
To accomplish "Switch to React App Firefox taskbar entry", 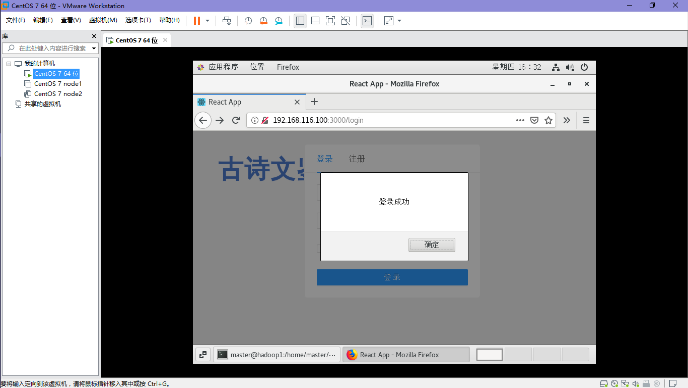I will pyautogui.click(x=406, y=355).
